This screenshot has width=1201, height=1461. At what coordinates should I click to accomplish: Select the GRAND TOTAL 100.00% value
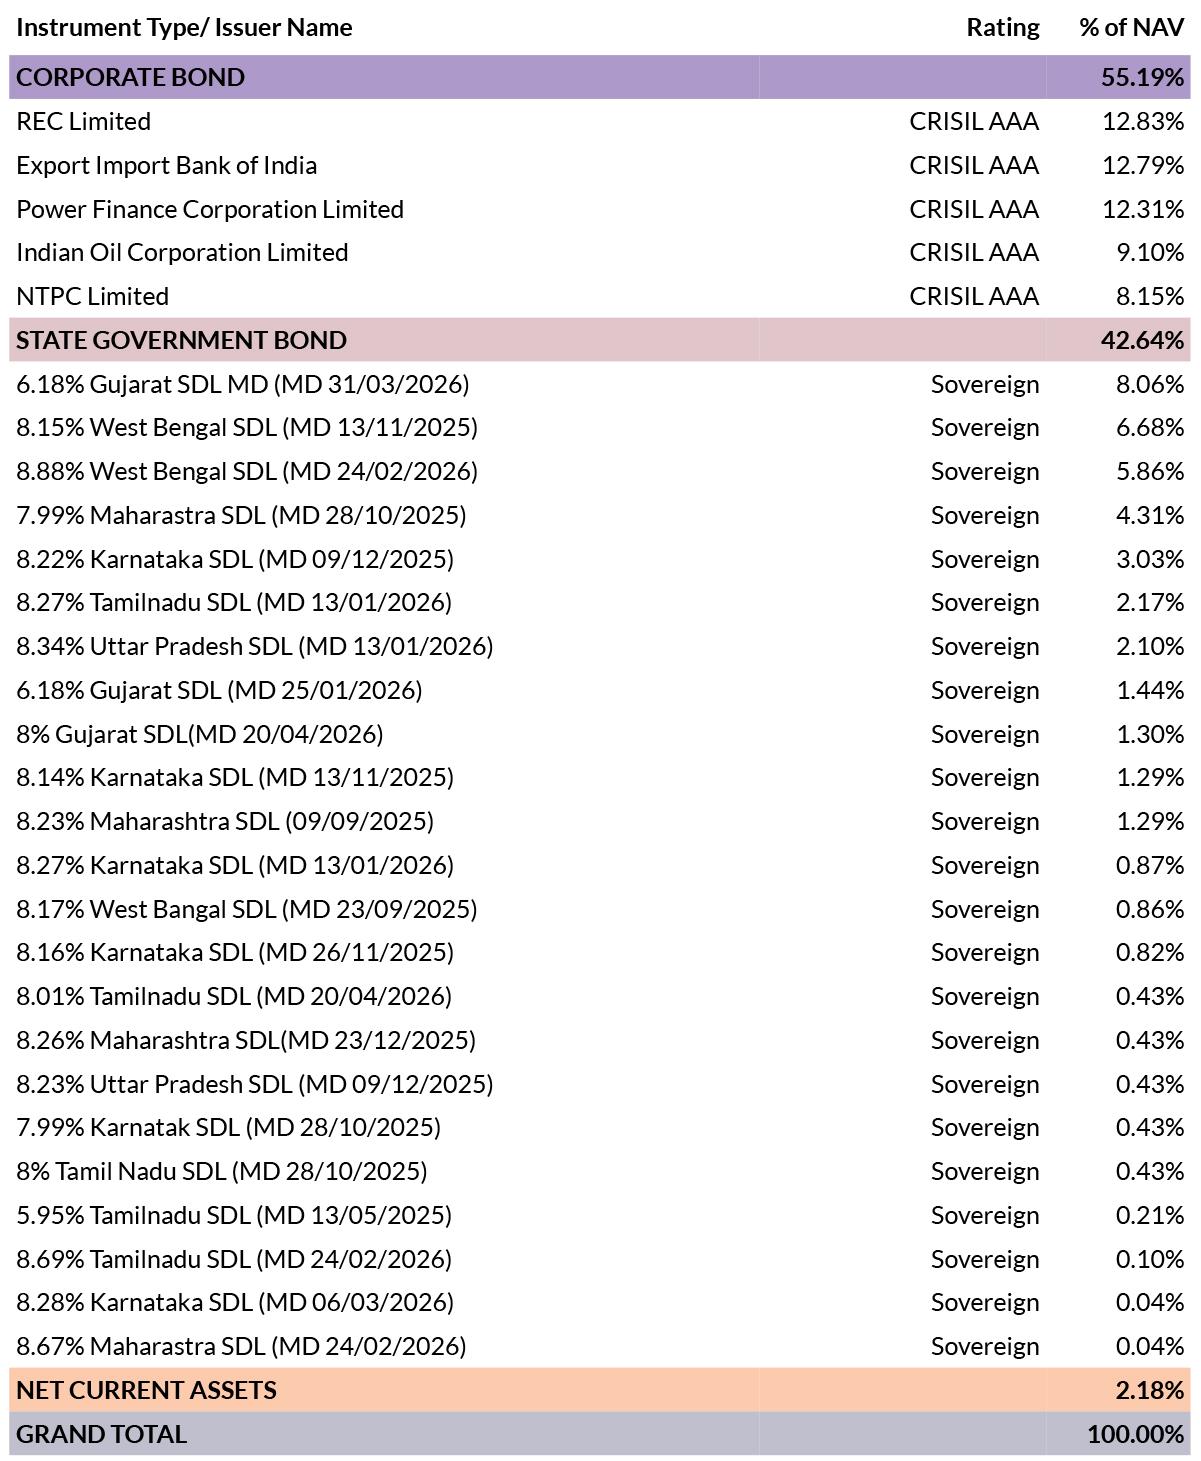(x=1136, y=1434)
